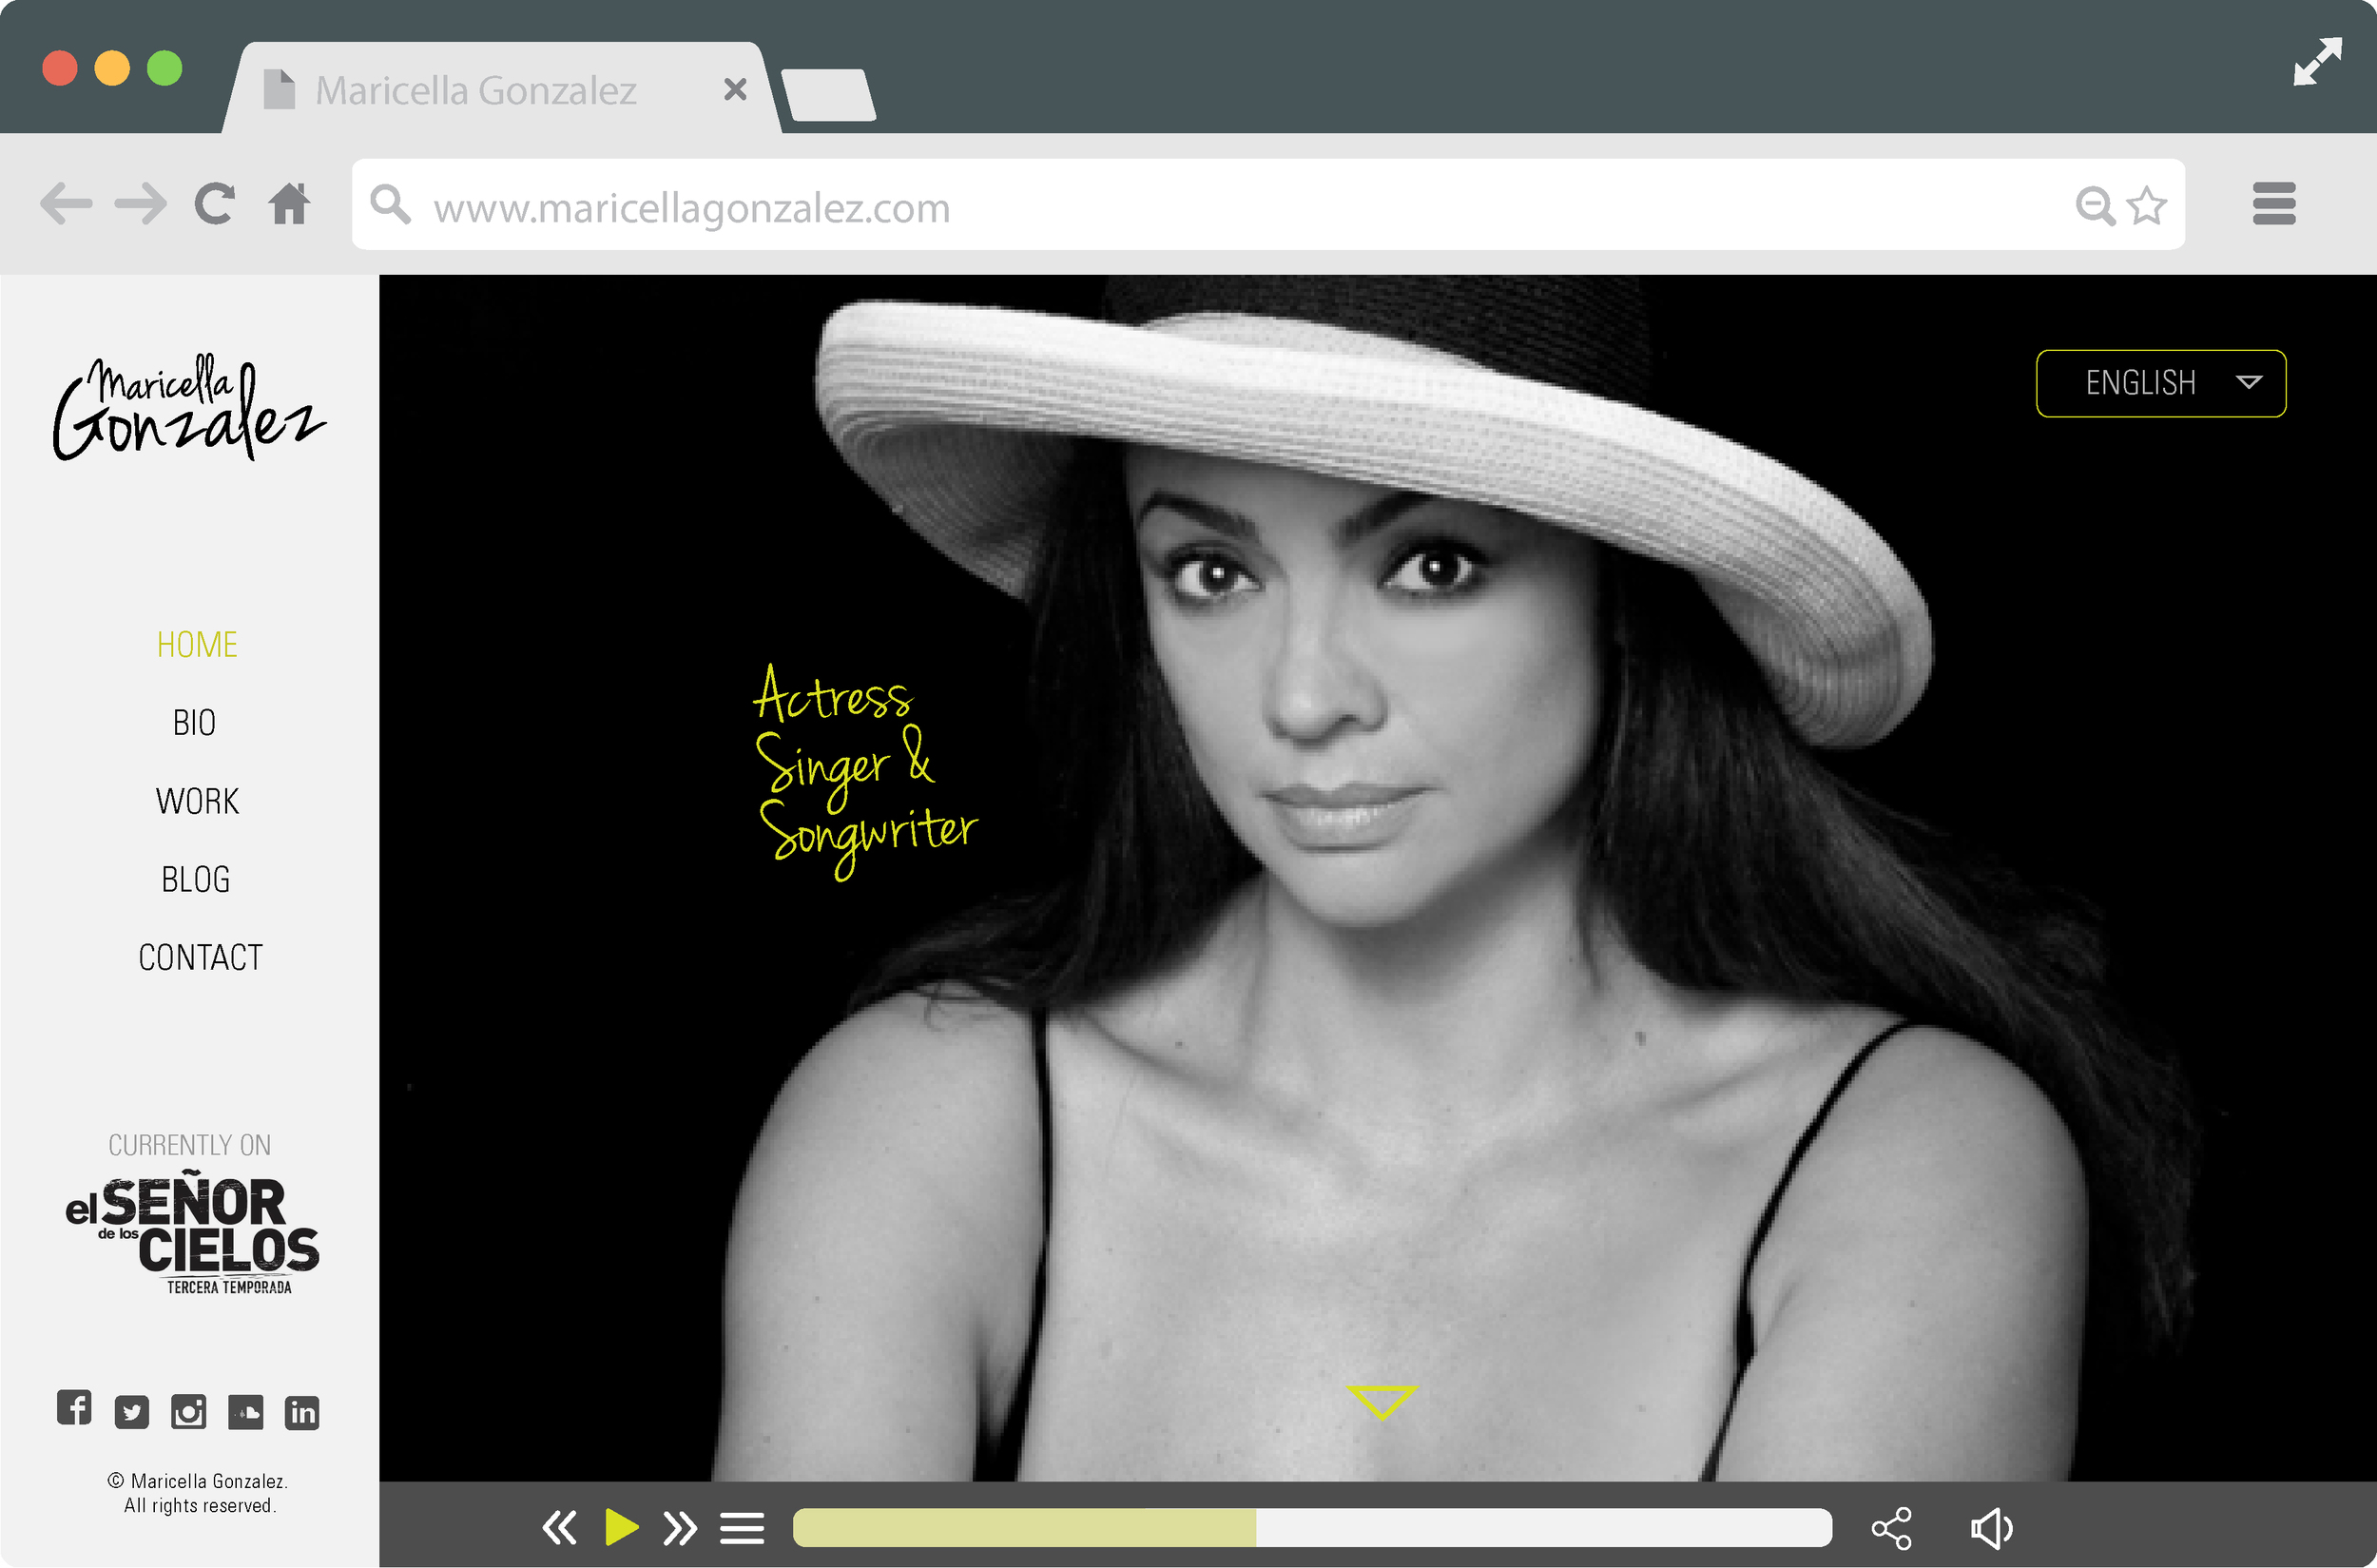Open the LinkedIn profile icon

(302, 1413)
